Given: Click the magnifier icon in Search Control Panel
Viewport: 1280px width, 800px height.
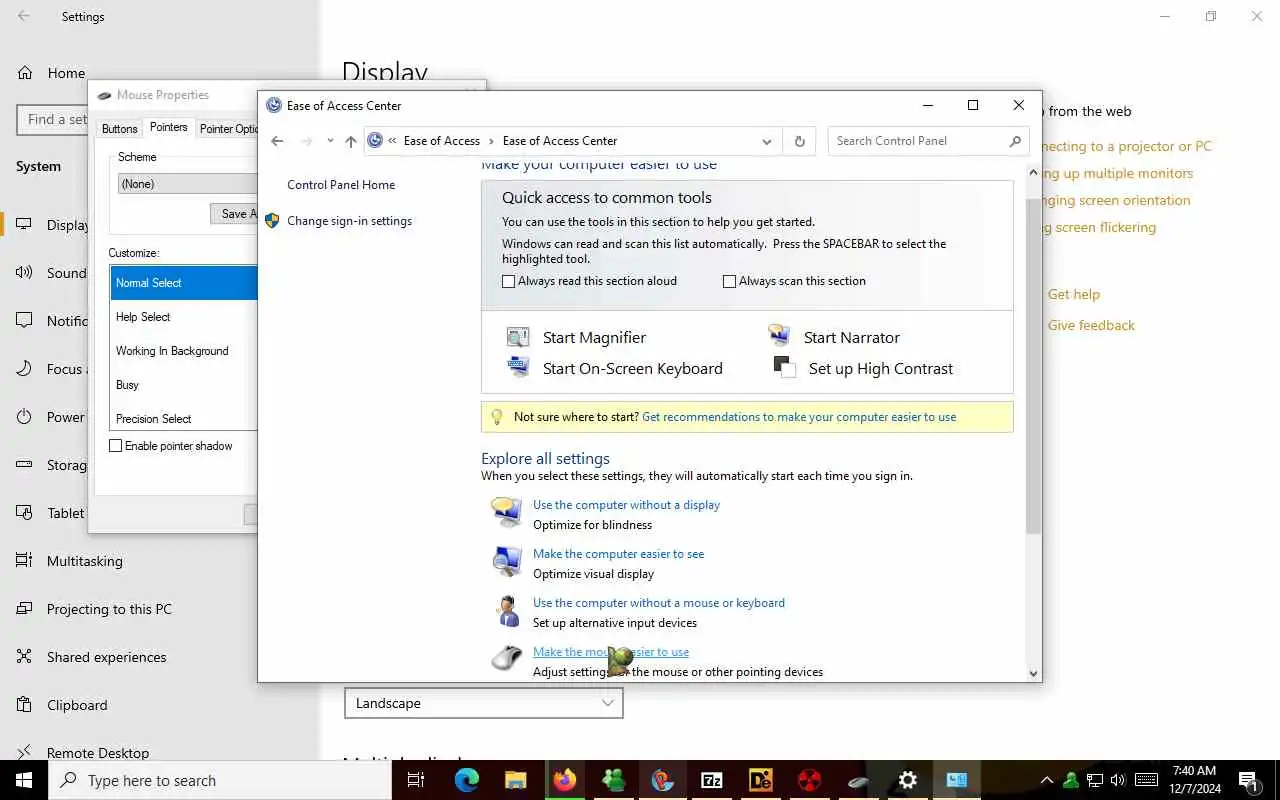Looking at the screenshot, I should tap(1014, 141).
